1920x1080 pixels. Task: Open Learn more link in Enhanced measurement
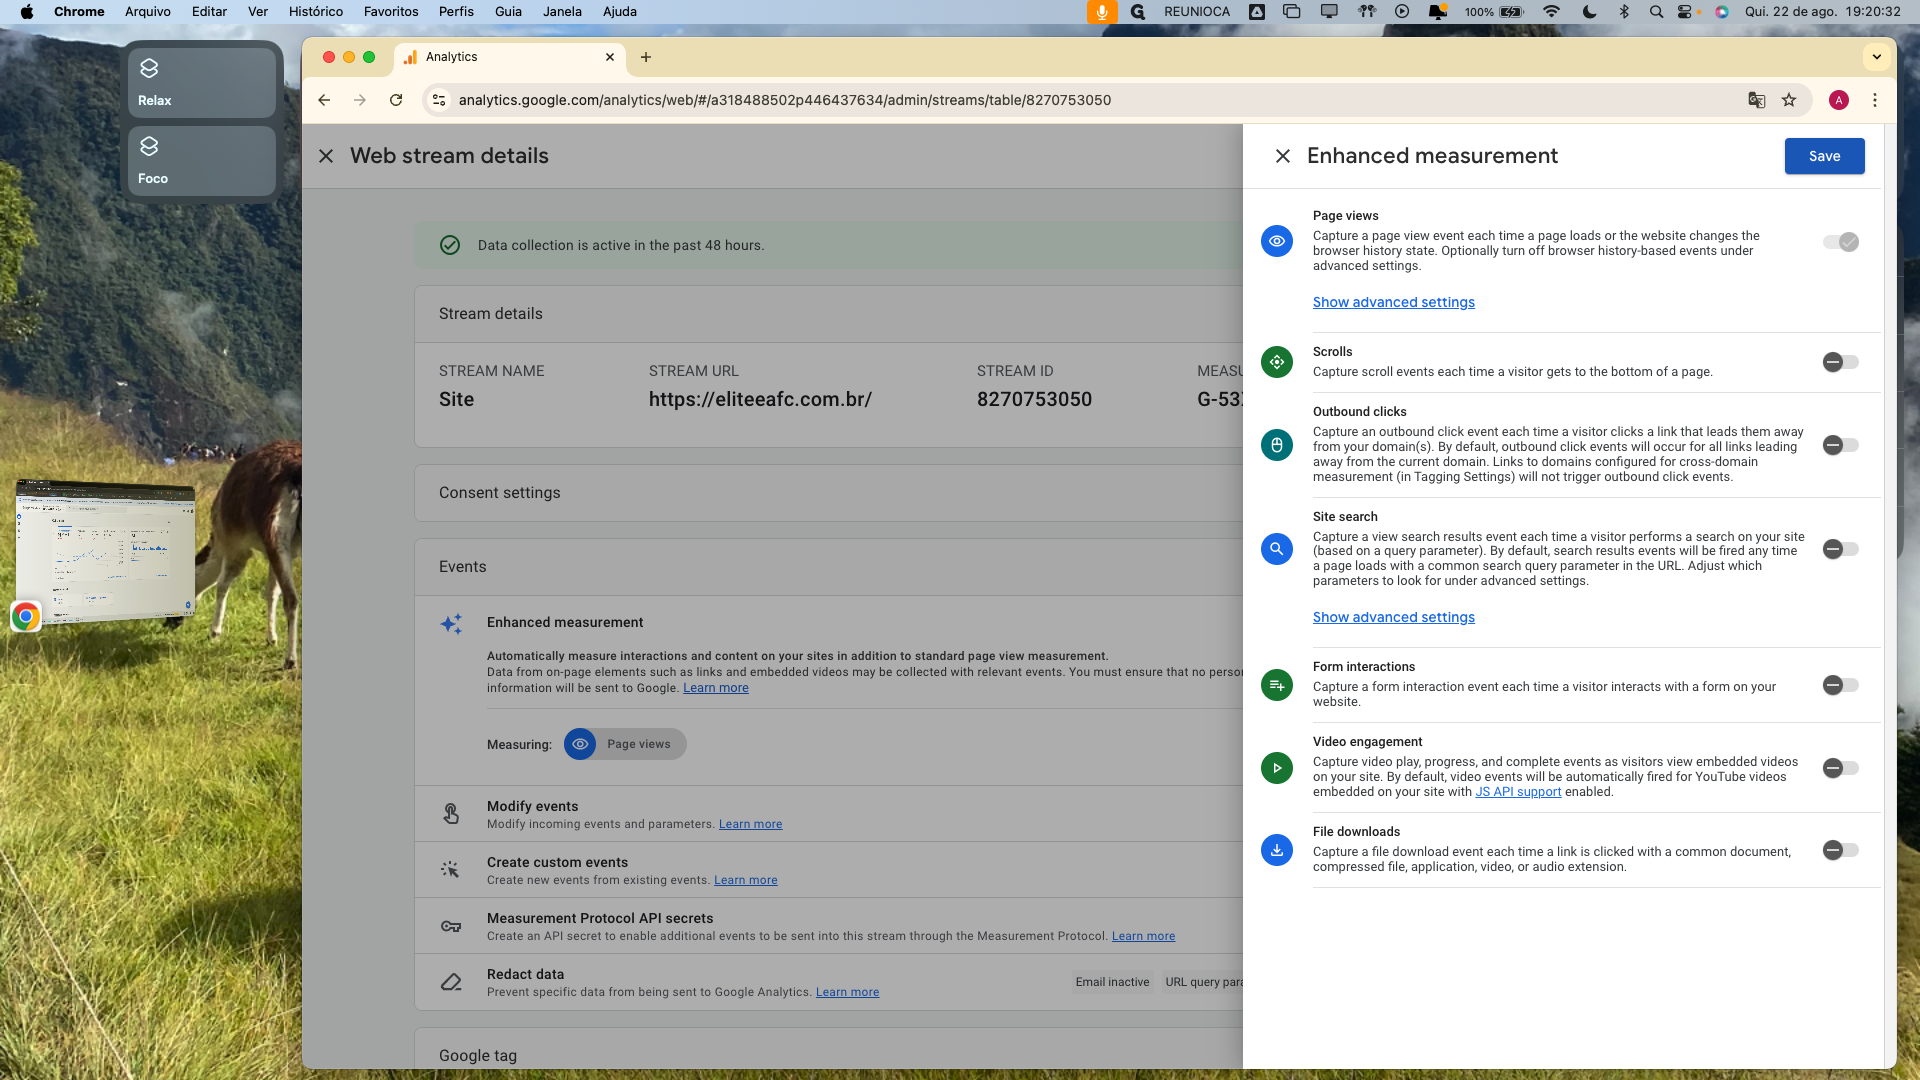point(715,688)
